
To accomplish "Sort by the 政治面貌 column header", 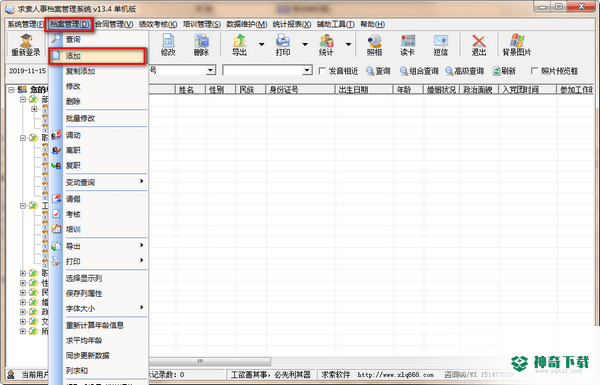I will coord(479,90).
